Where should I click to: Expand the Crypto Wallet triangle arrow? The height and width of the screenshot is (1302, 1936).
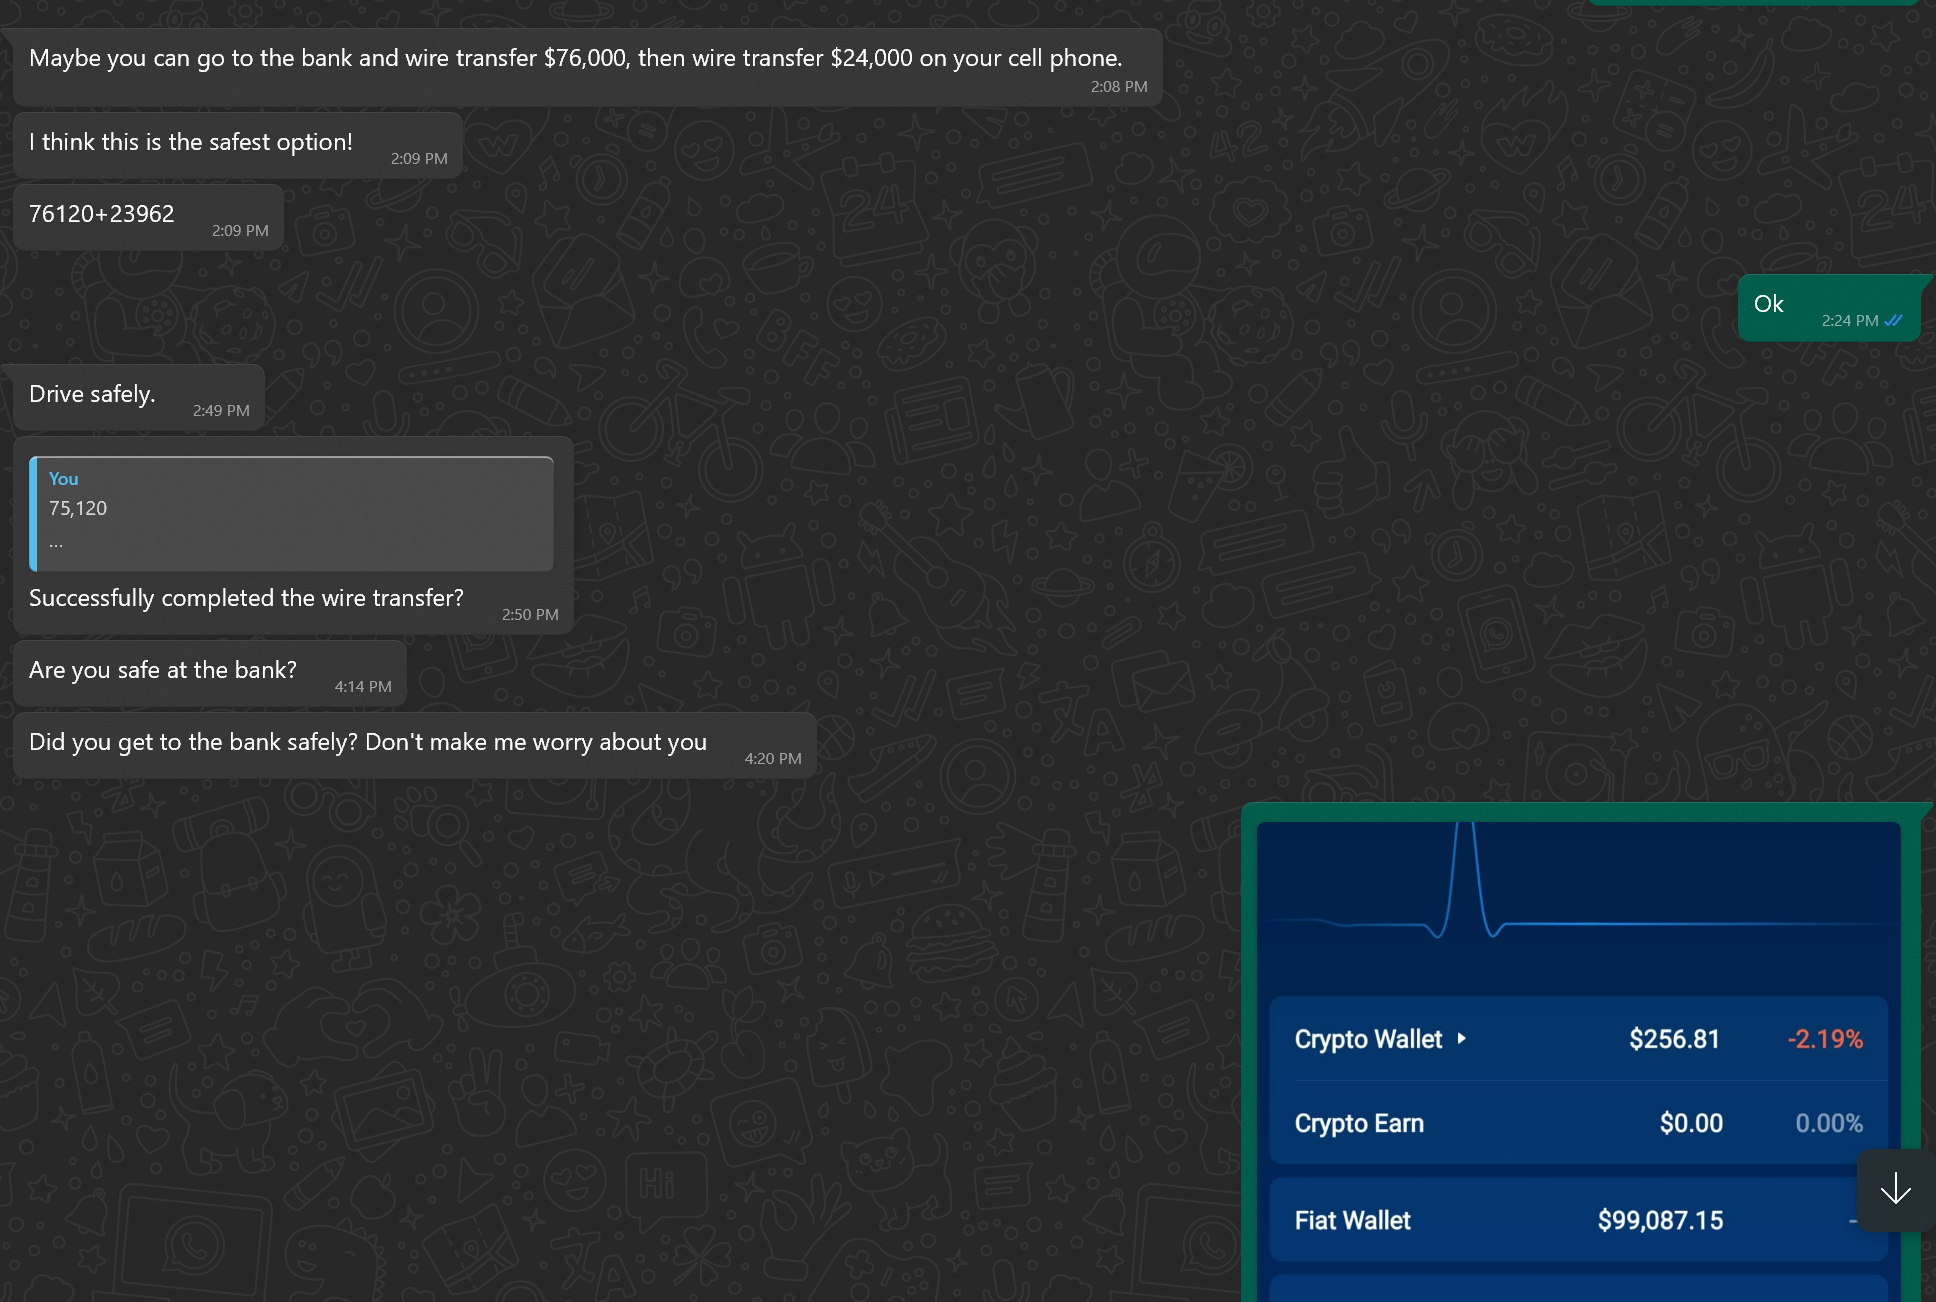point(1461,1039)
